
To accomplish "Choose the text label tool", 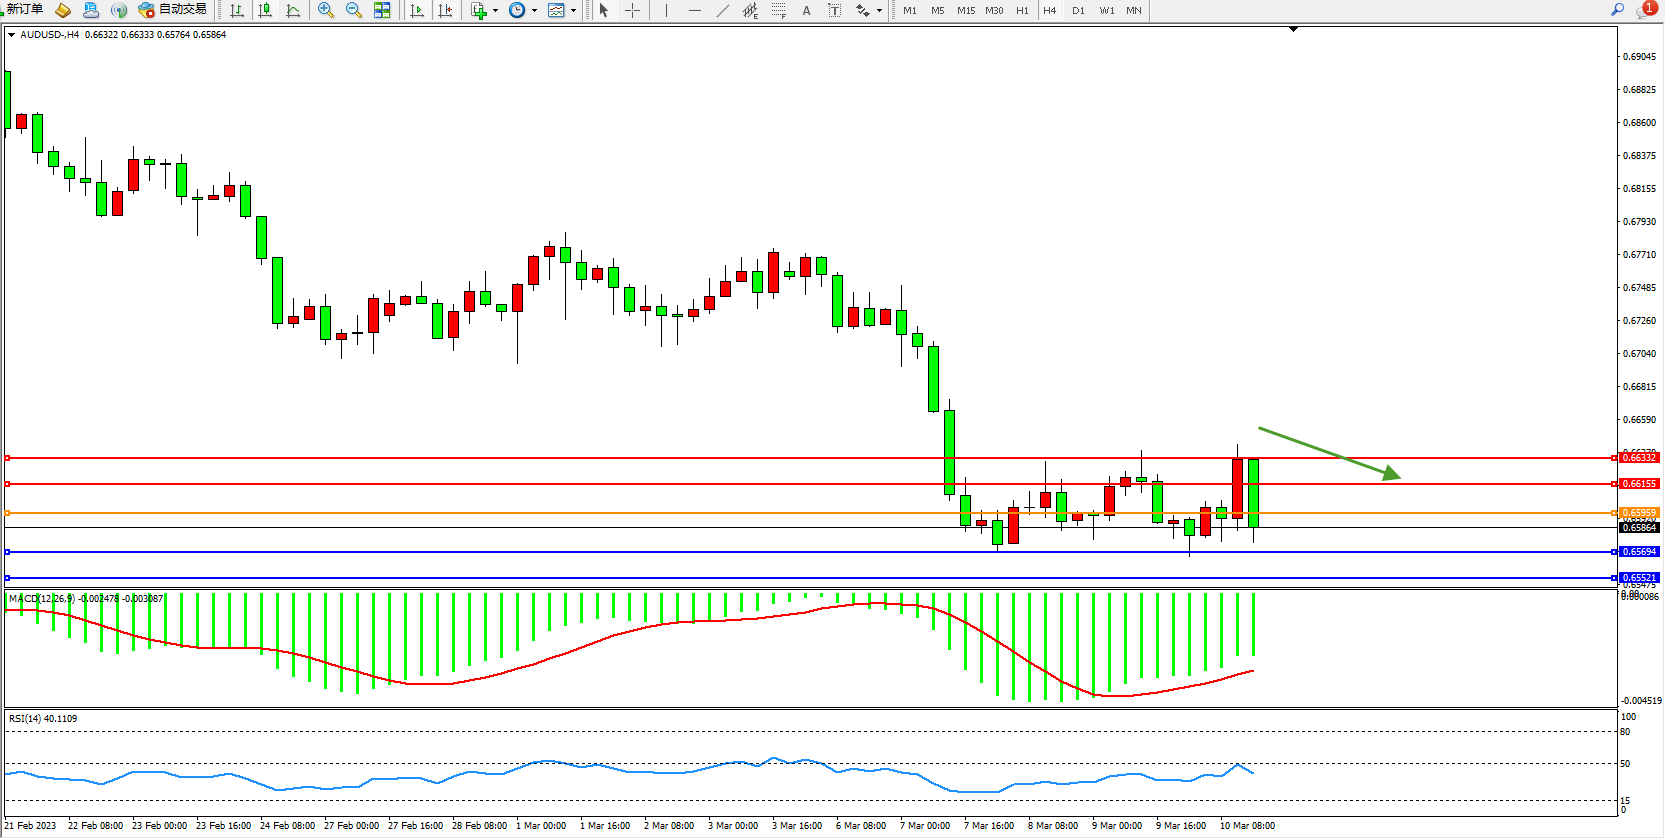I will (806, 10).
